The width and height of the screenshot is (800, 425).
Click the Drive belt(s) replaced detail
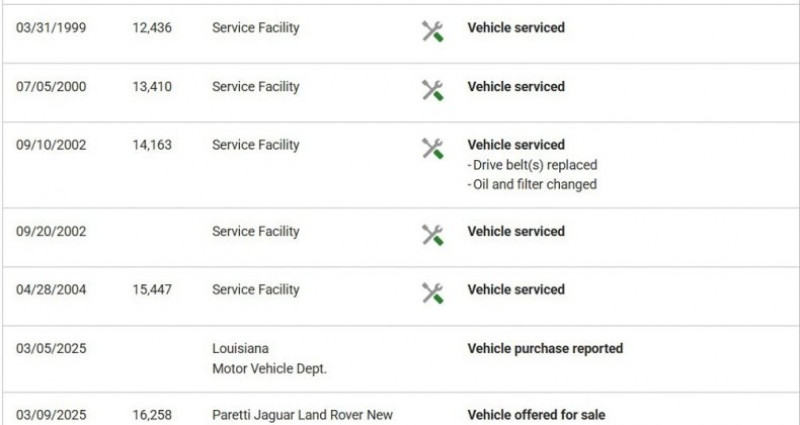[x=533, y=164]
